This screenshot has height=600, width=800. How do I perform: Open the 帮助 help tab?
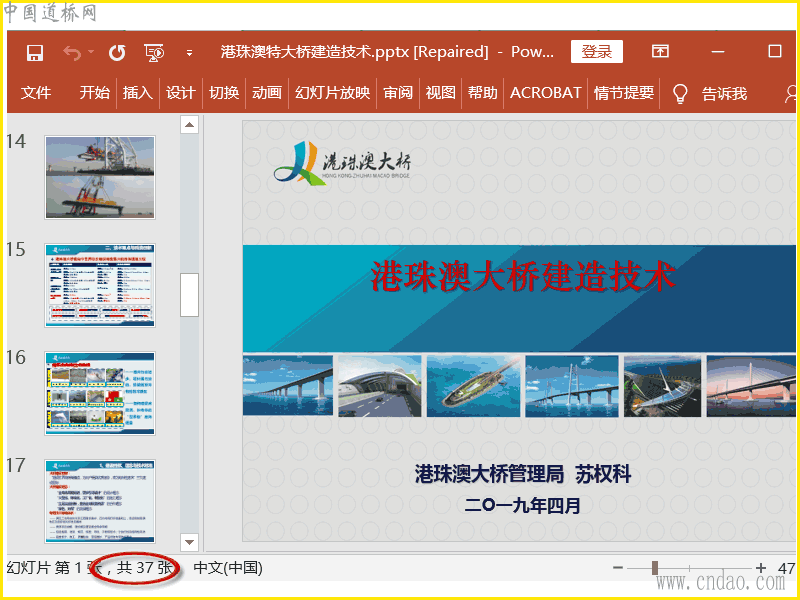coord(483,93)
